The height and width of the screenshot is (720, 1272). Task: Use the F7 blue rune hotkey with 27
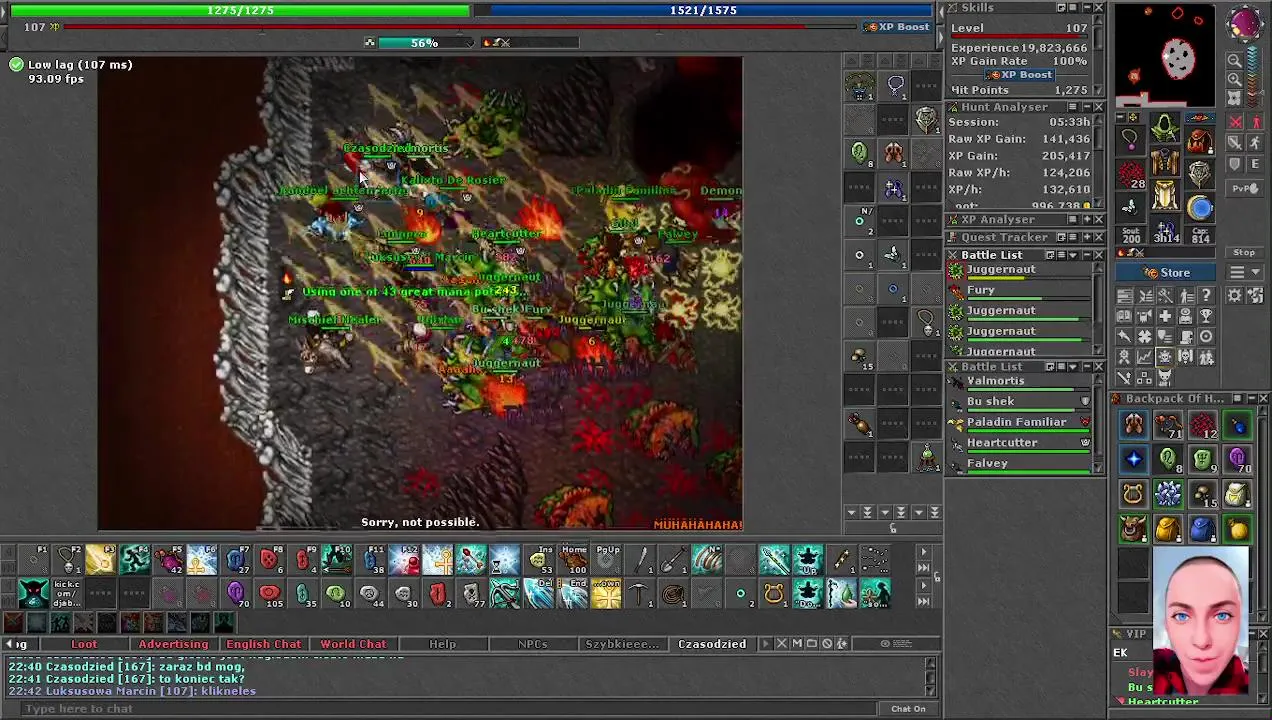point(235,558)
